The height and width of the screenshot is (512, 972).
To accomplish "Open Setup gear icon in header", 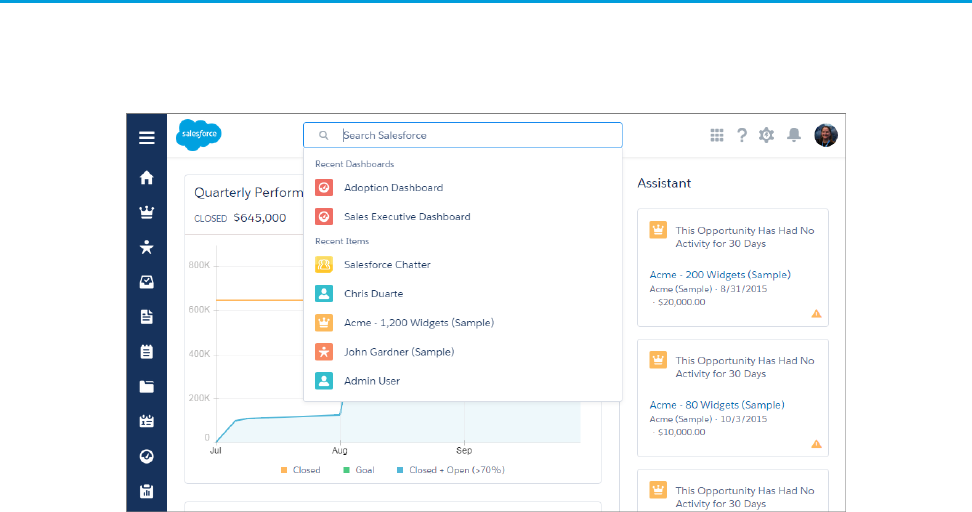I will click(x=767, y=135).
